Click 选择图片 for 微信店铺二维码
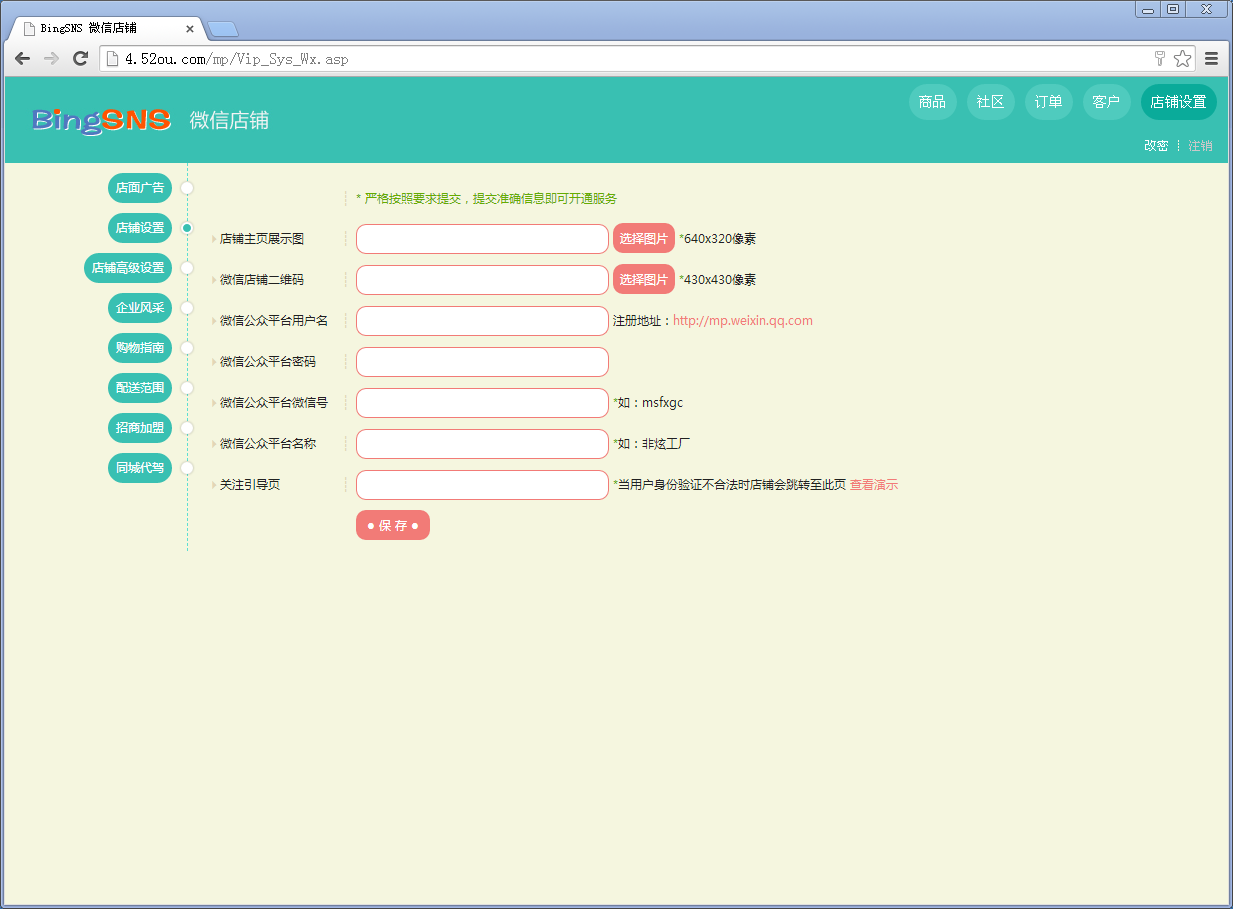 tap(643, 280)
